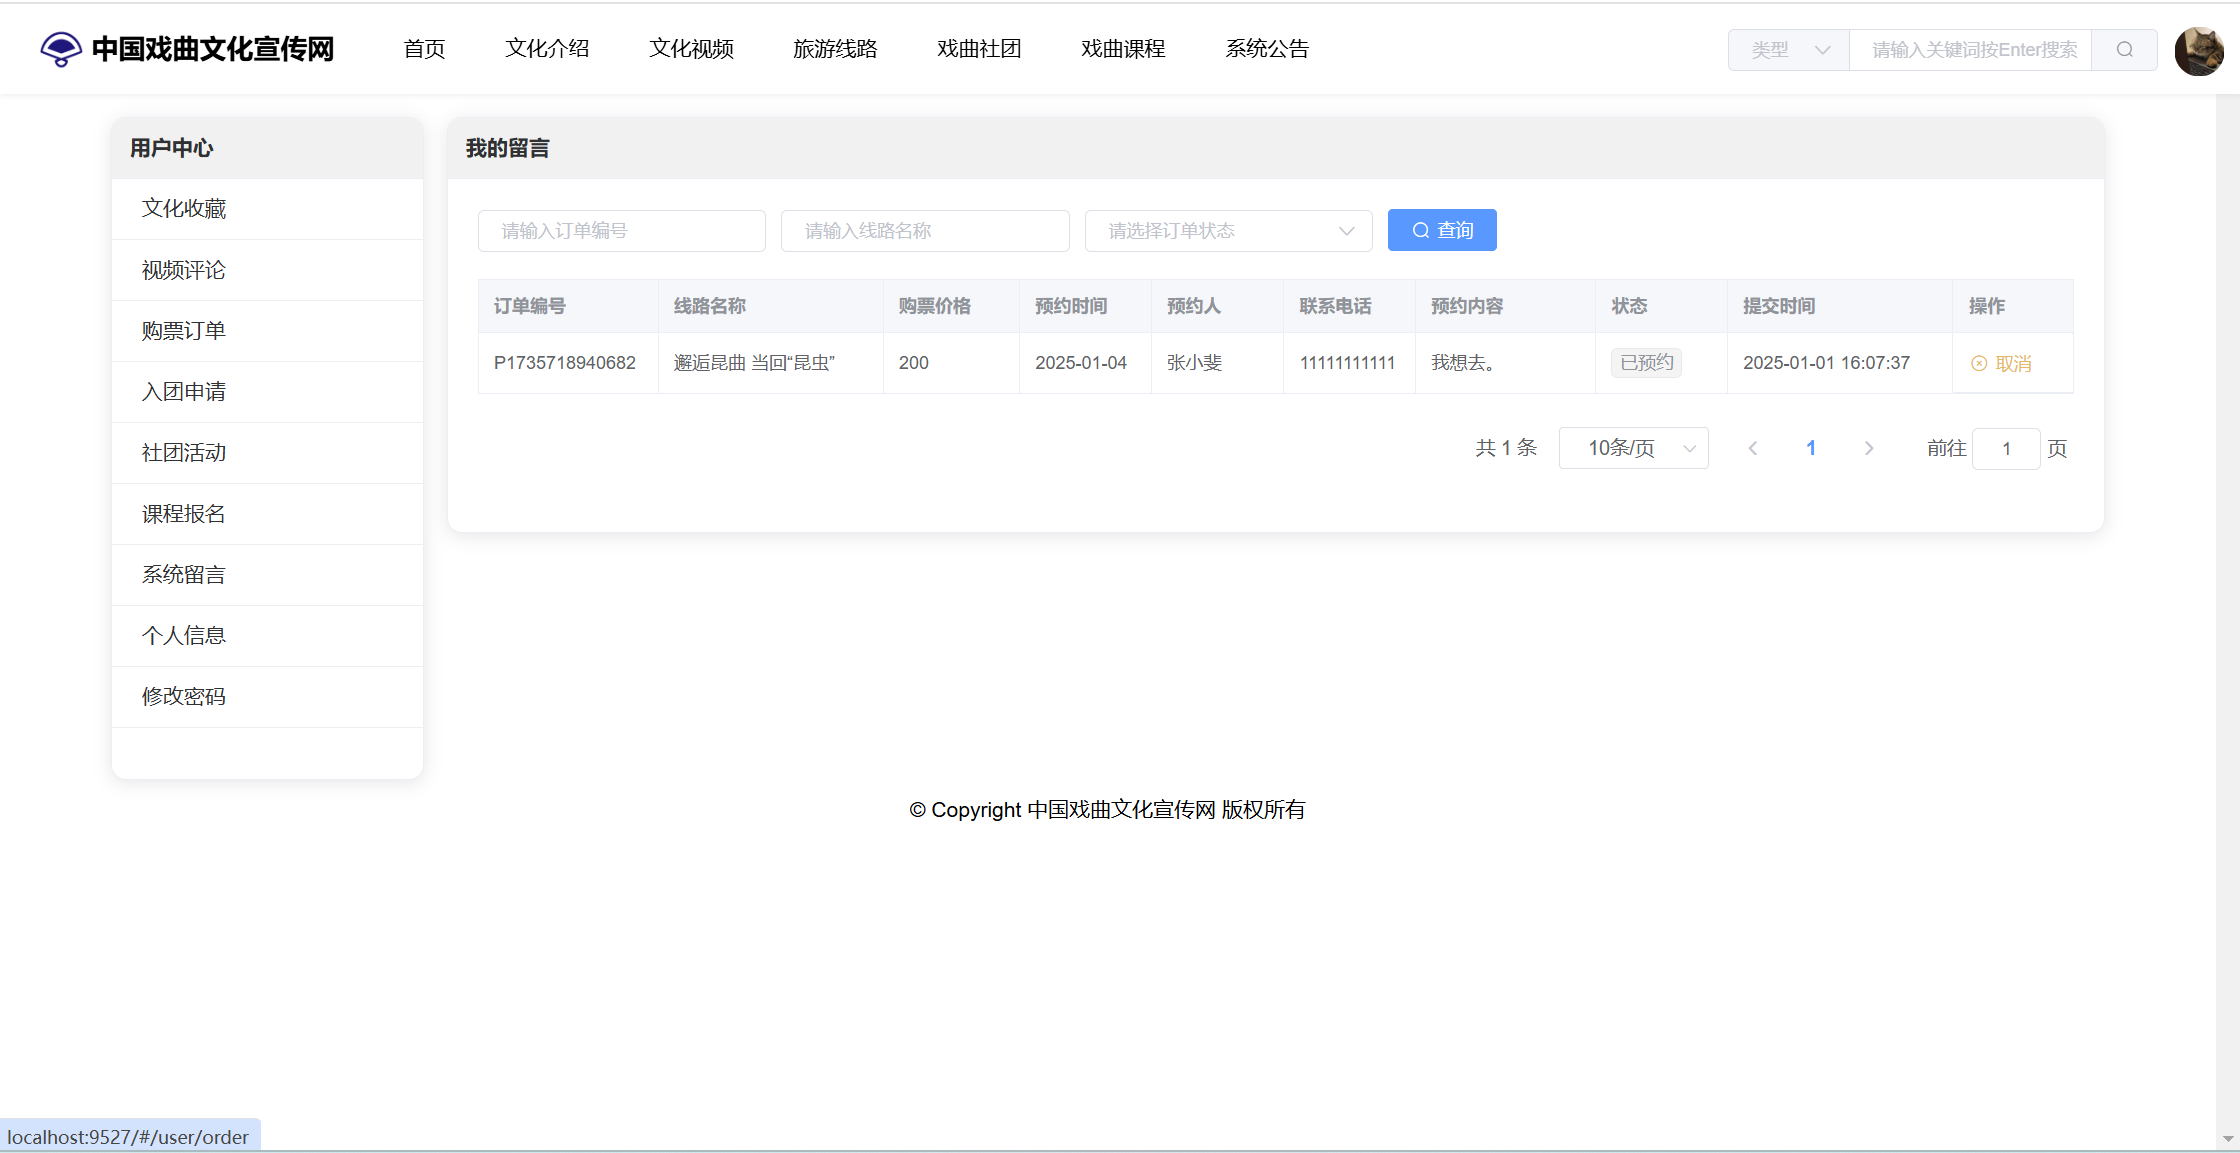The image size is (2240, 1153).
Task: Open 修改密码 in the sidebar
Action: pyautogui.click(x=184, y=697)
